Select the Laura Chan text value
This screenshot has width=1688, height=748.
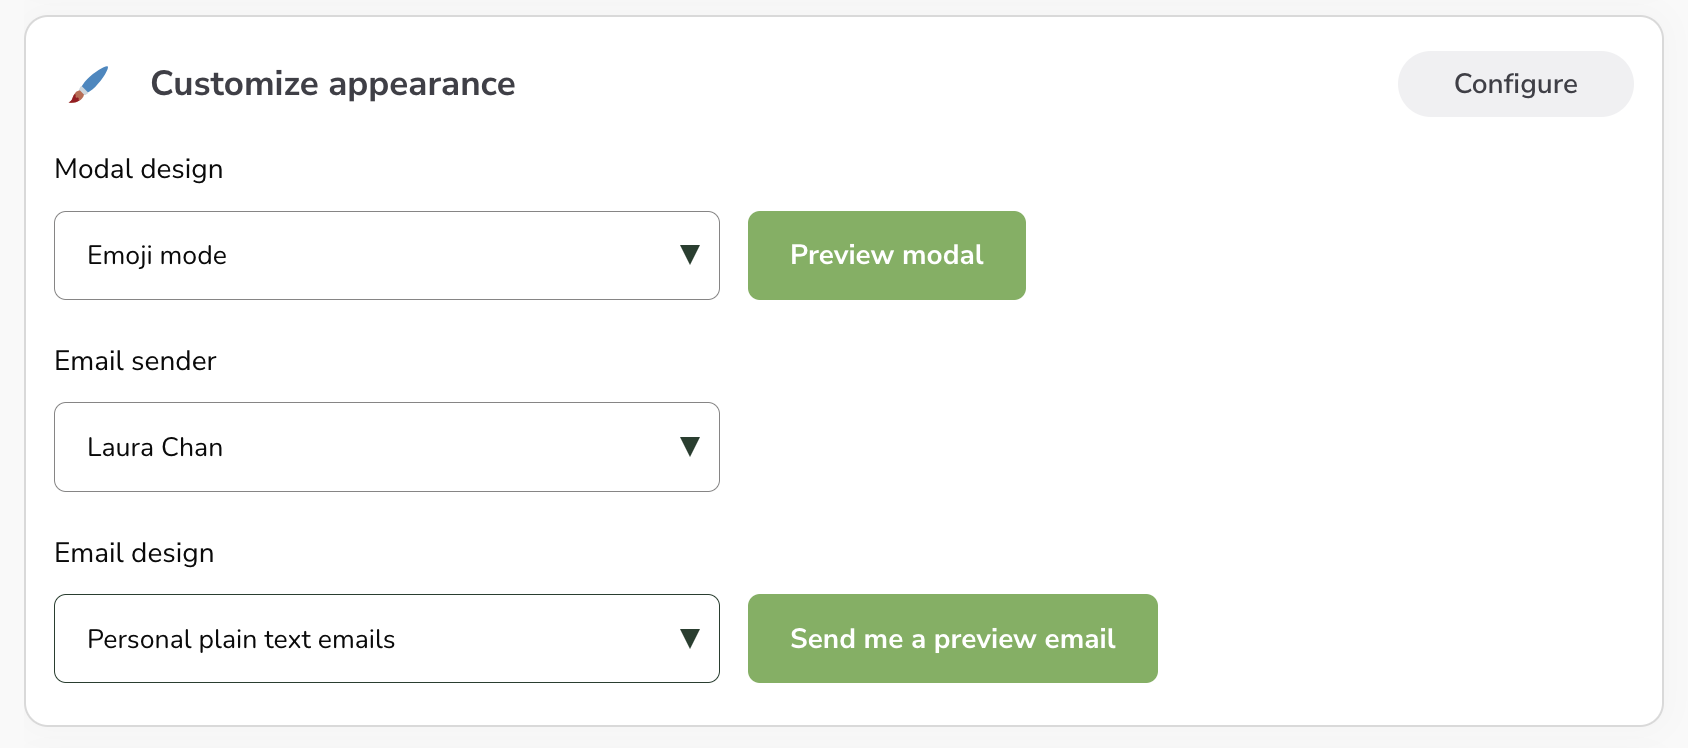[x=155, y=448]
